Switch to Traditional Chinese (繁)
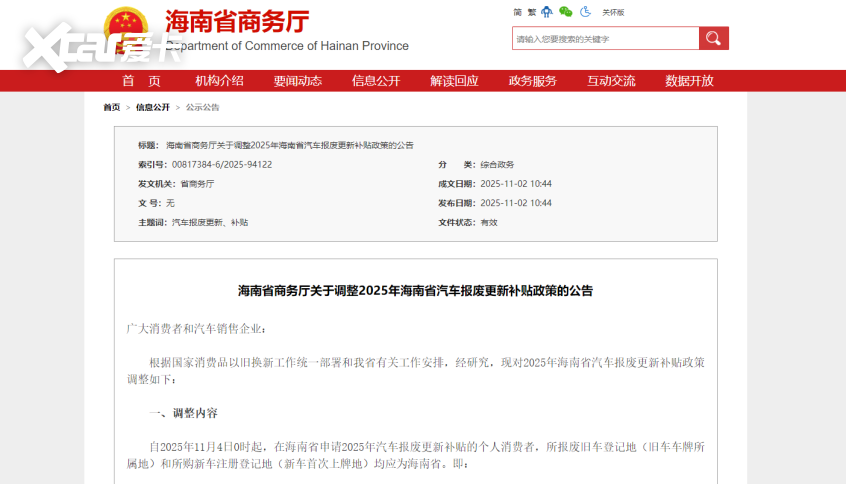Screen dimensions: 846x484 coord(531,12)
